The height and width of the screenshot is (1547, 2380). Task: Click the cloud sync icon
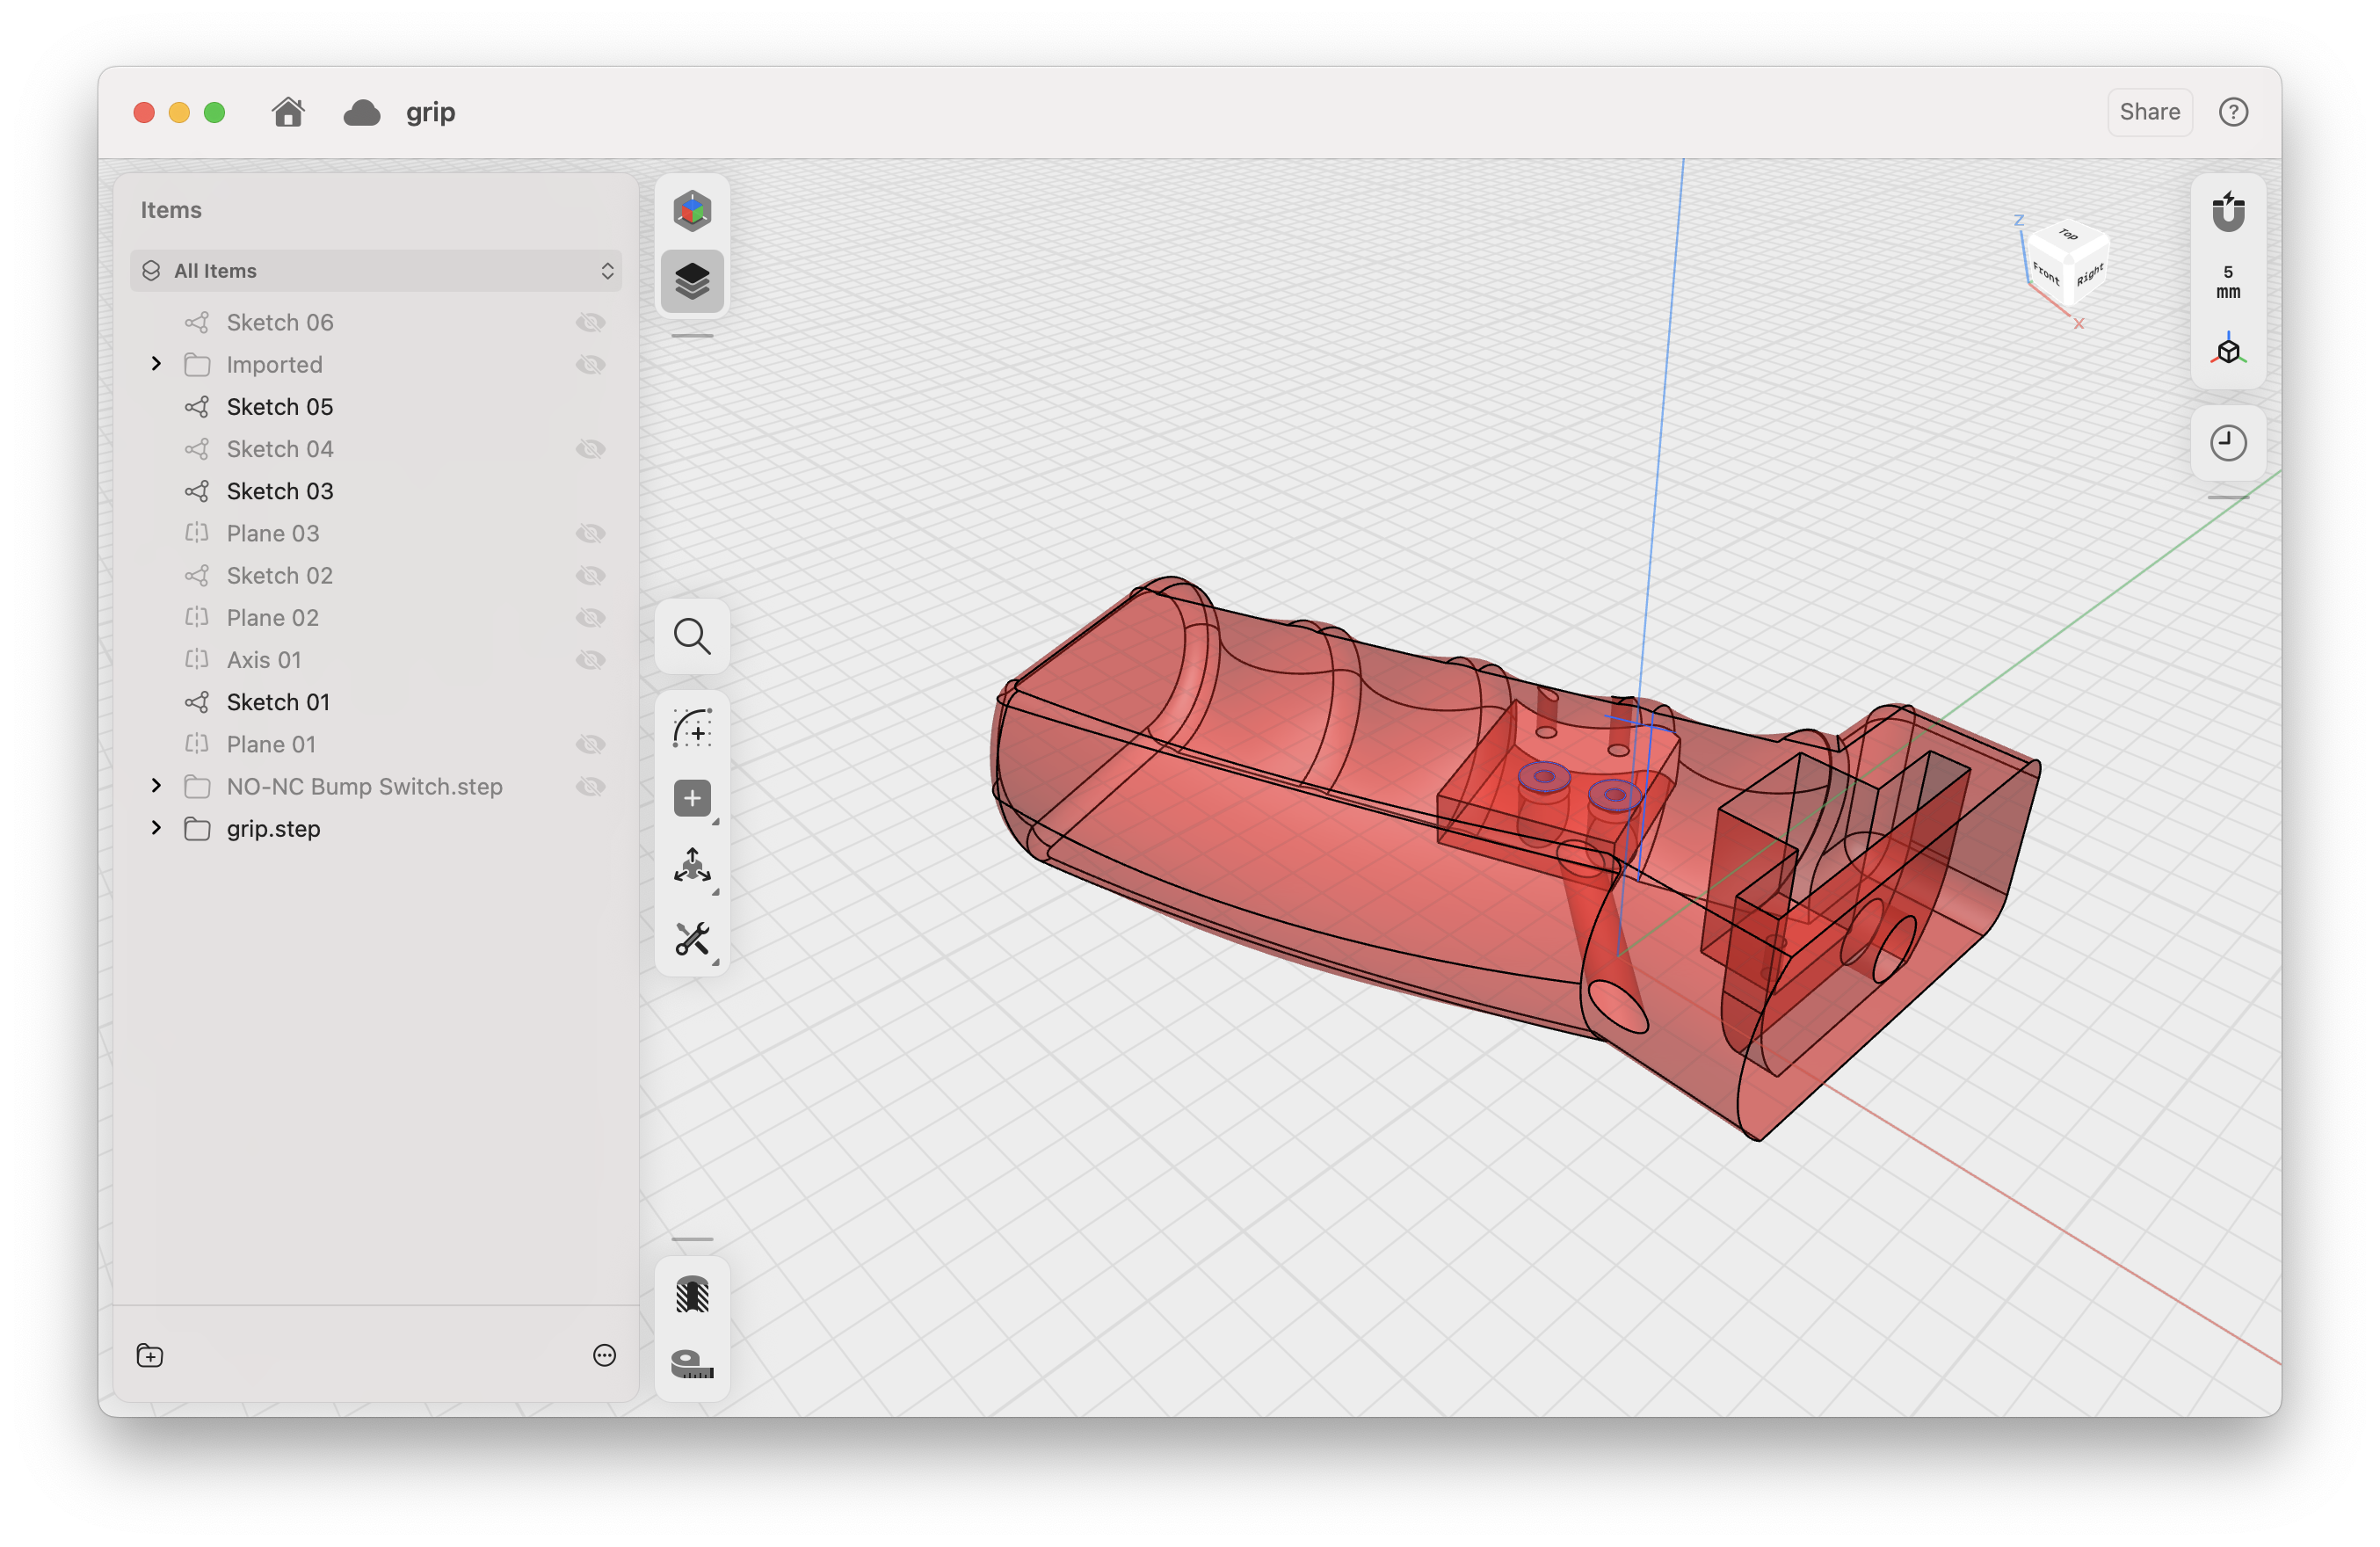pos(361,113)
